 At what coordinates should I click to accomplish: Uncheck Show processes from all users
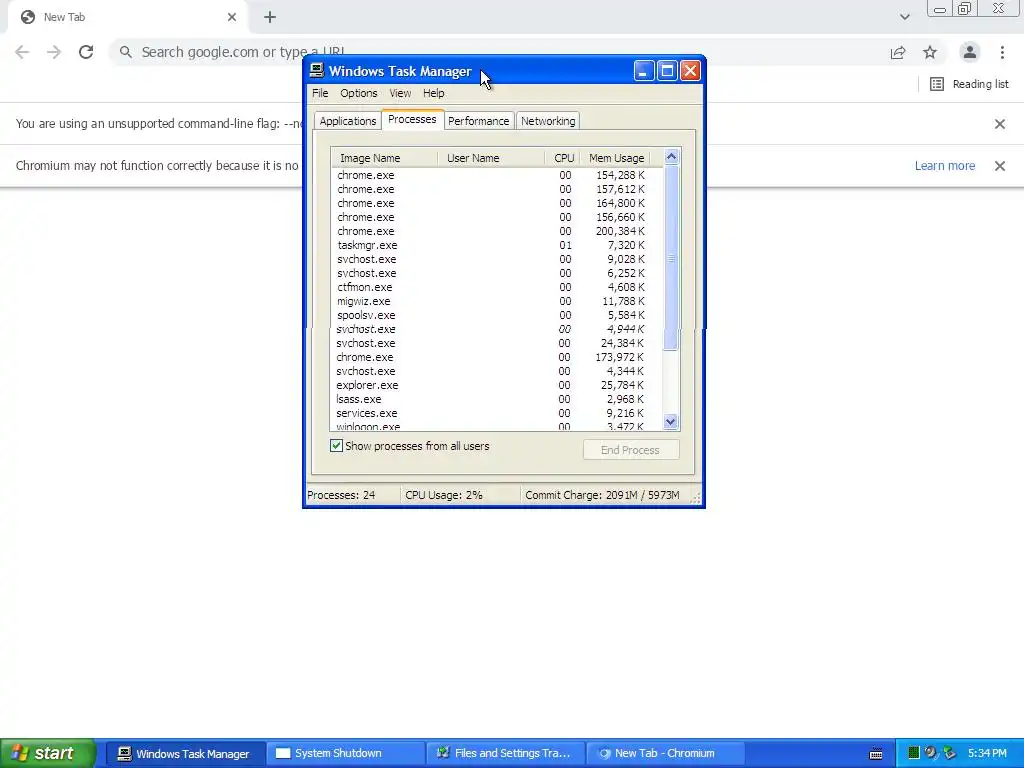pyautogui.click(x=336, y=446)
